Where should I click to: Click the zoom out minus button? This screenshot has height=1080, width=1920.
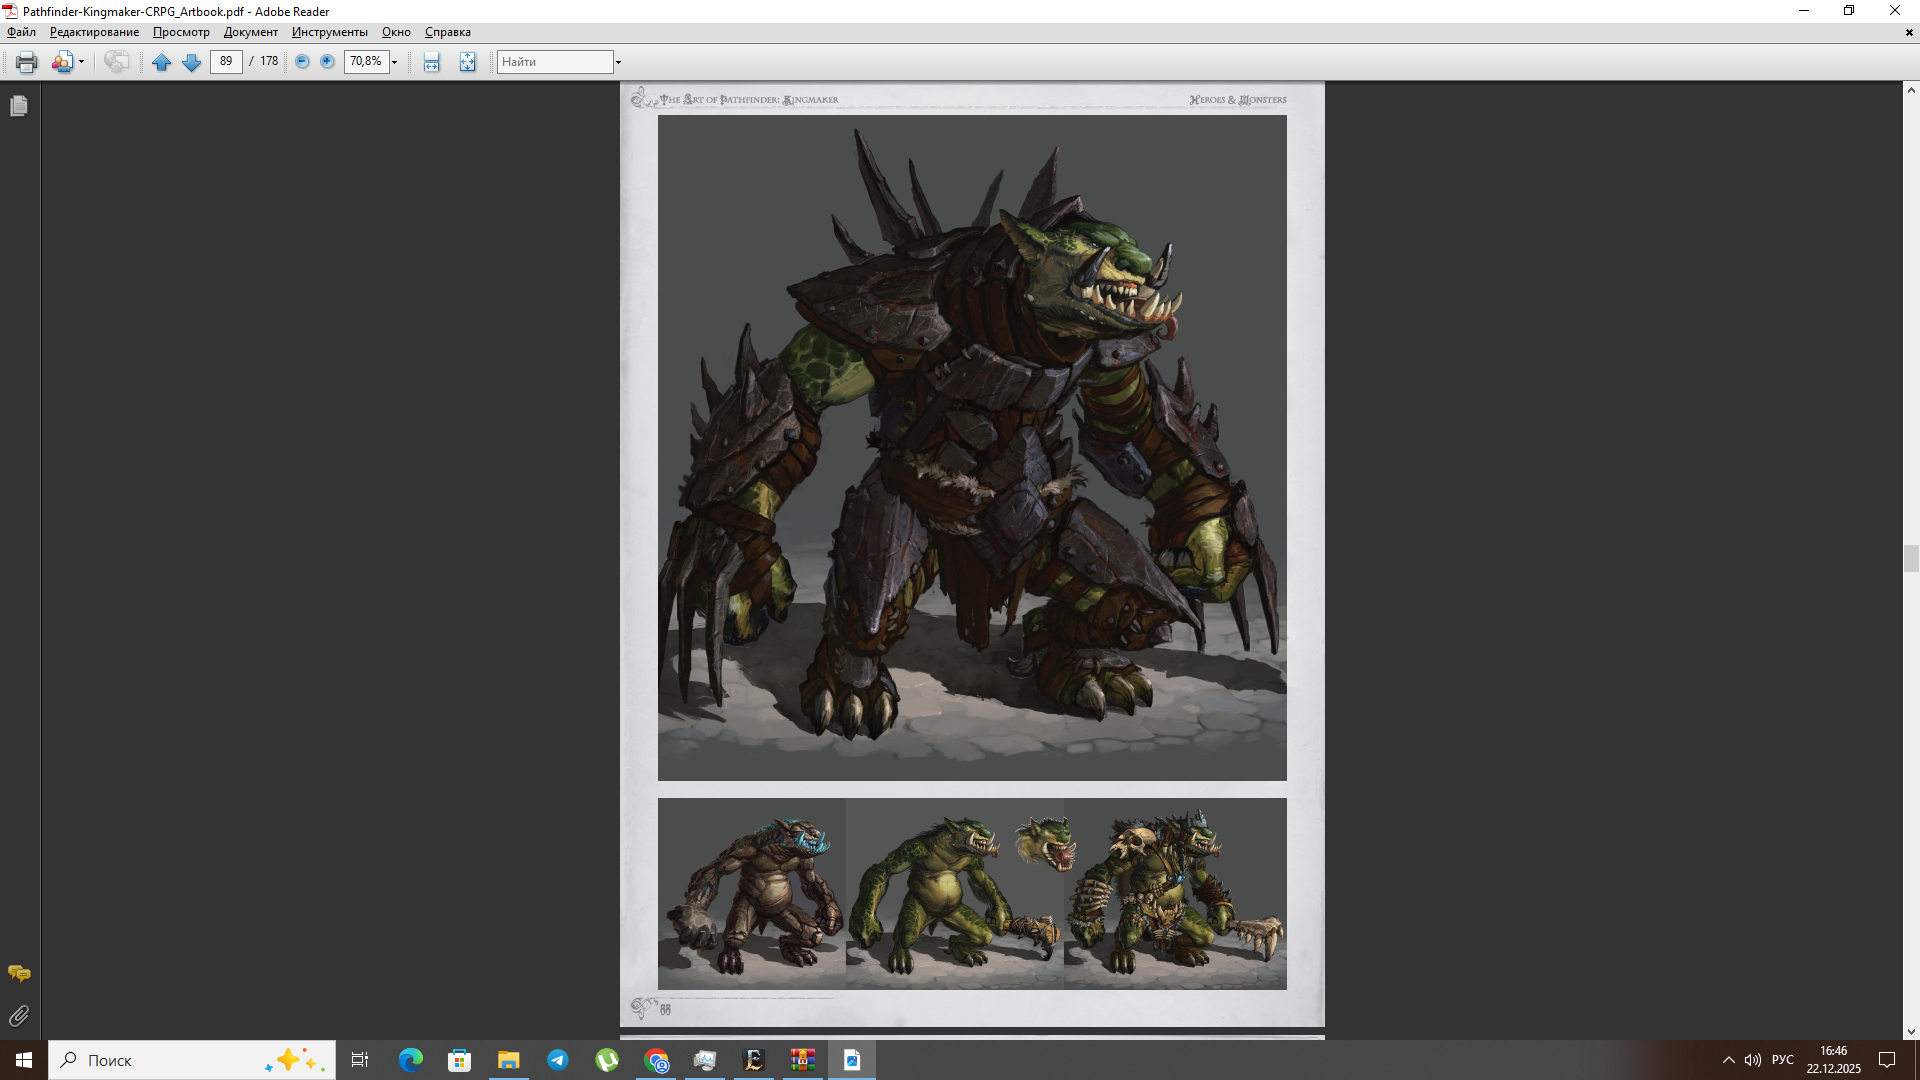(x=302, y=62)
